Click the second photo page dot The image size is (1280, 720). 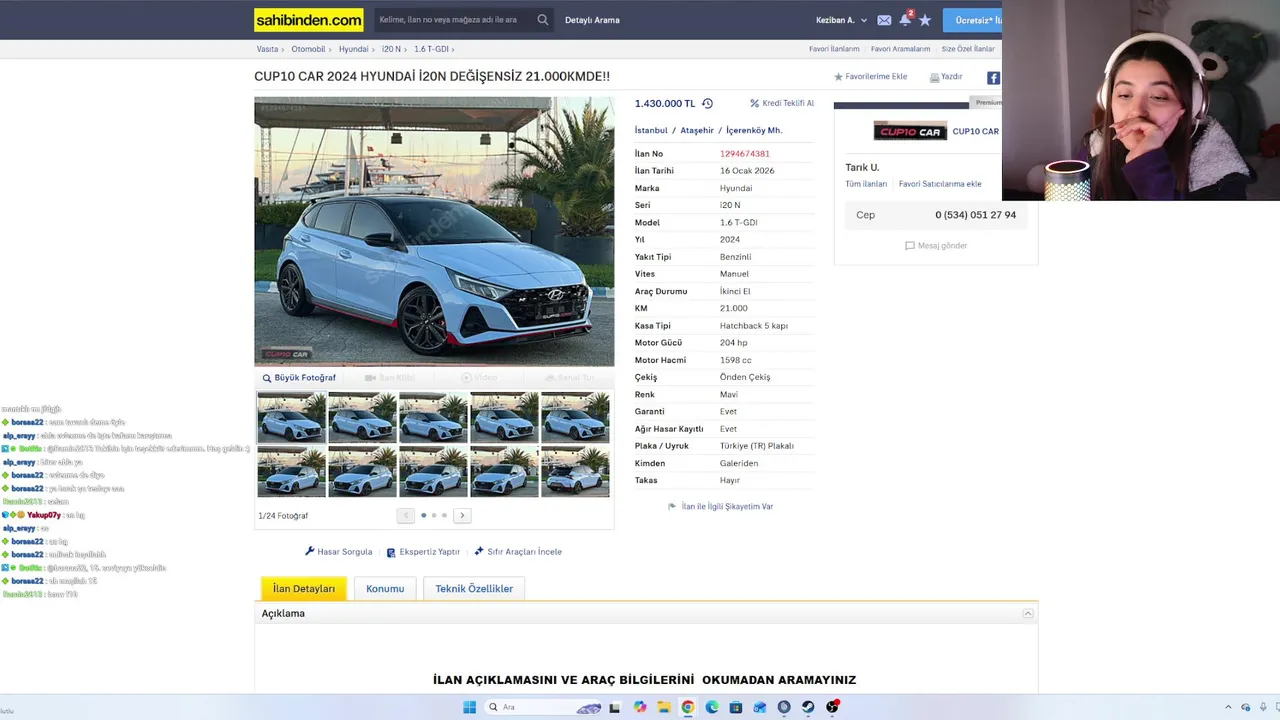[x=434, y=515]
